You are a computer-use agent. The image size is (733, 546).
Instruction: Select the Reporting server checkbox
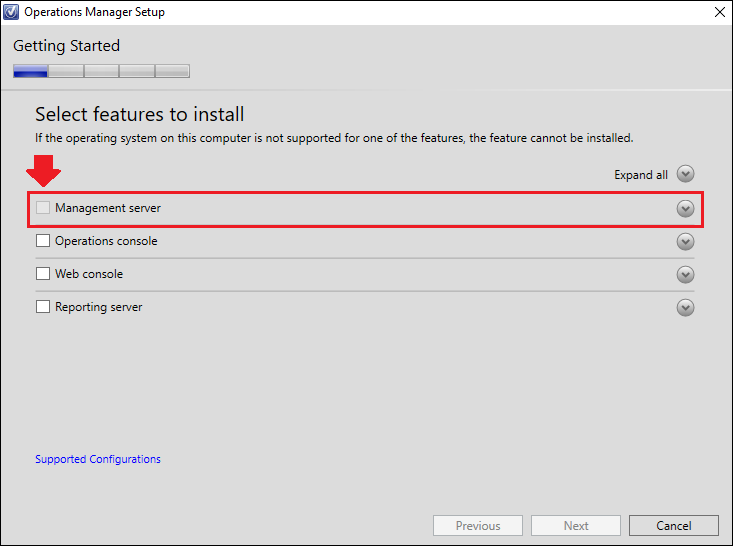(43, 307)
